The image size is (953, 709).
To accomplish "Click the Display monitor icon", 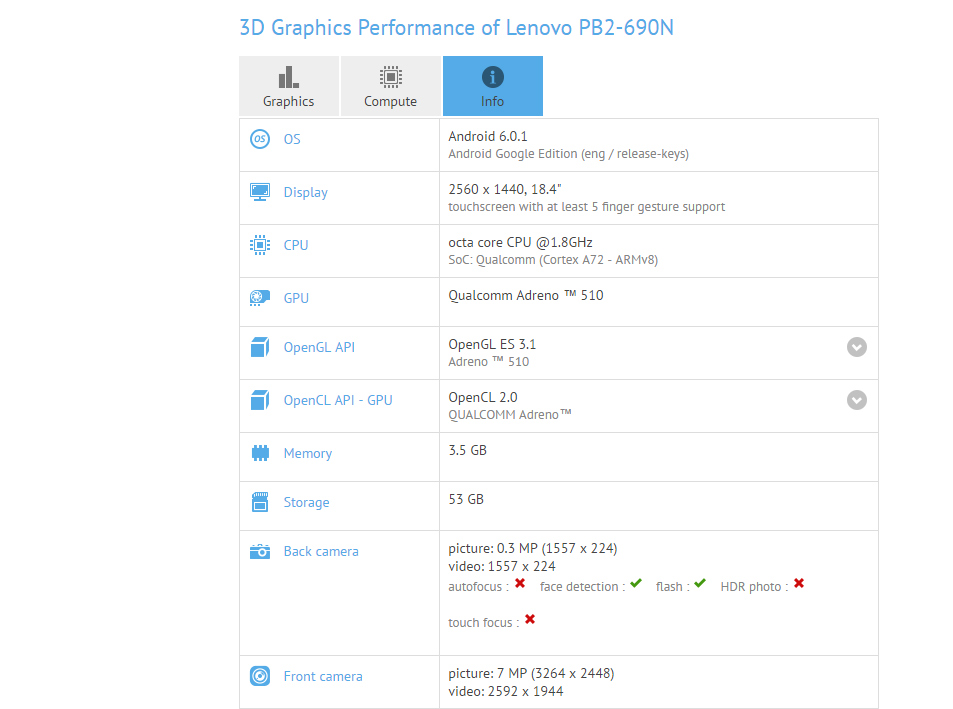I will coord(260,192).
